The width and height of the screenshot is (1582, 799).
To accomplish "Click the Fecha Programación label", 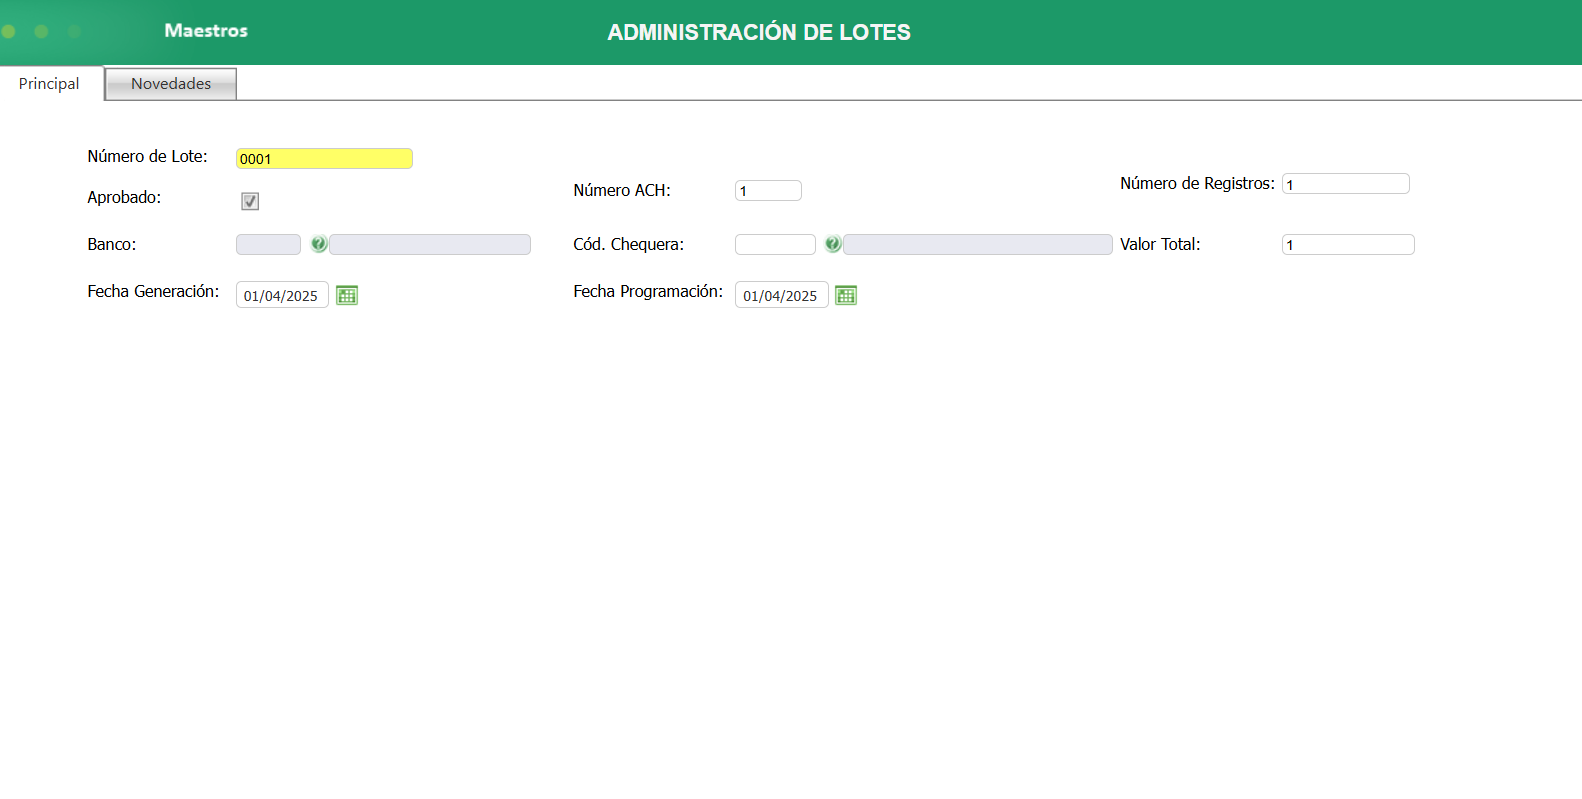I will point(648,291).
